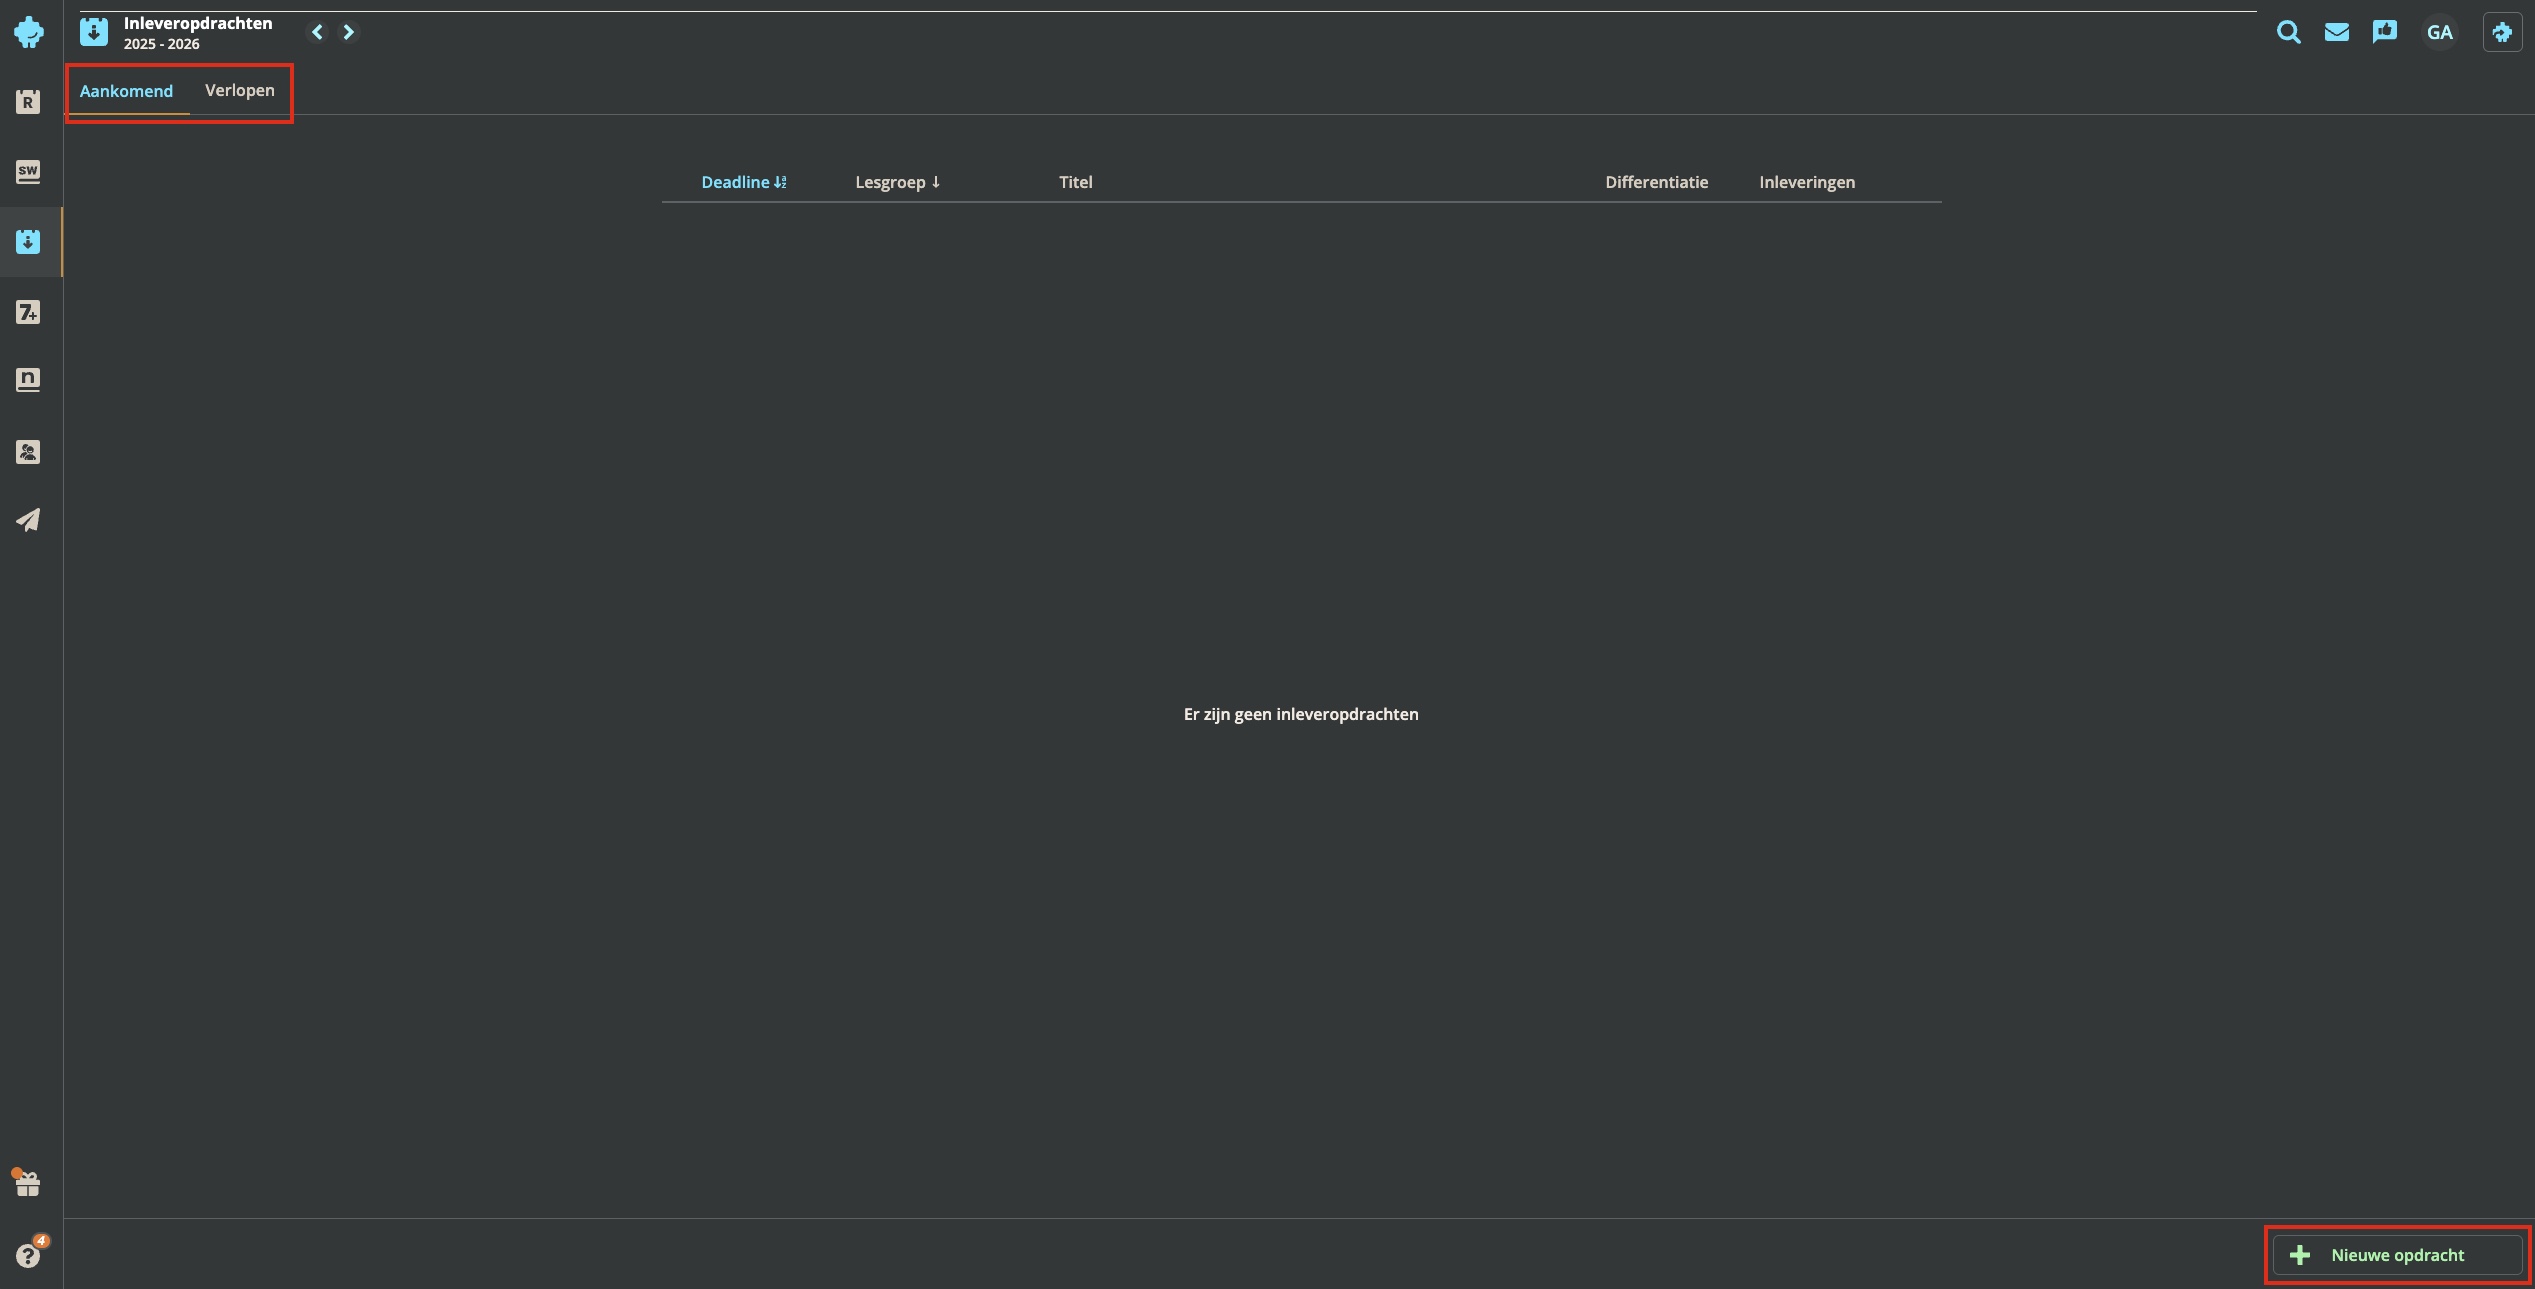Go to previous school year arrow
The image size is (2535, 1289).
click(317, 32)
